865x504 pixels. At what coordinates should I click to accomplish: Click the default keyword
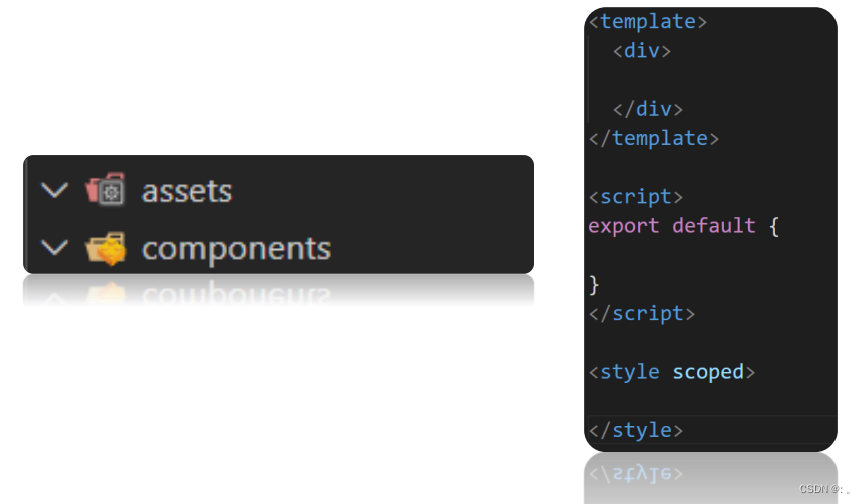(714, 226)
